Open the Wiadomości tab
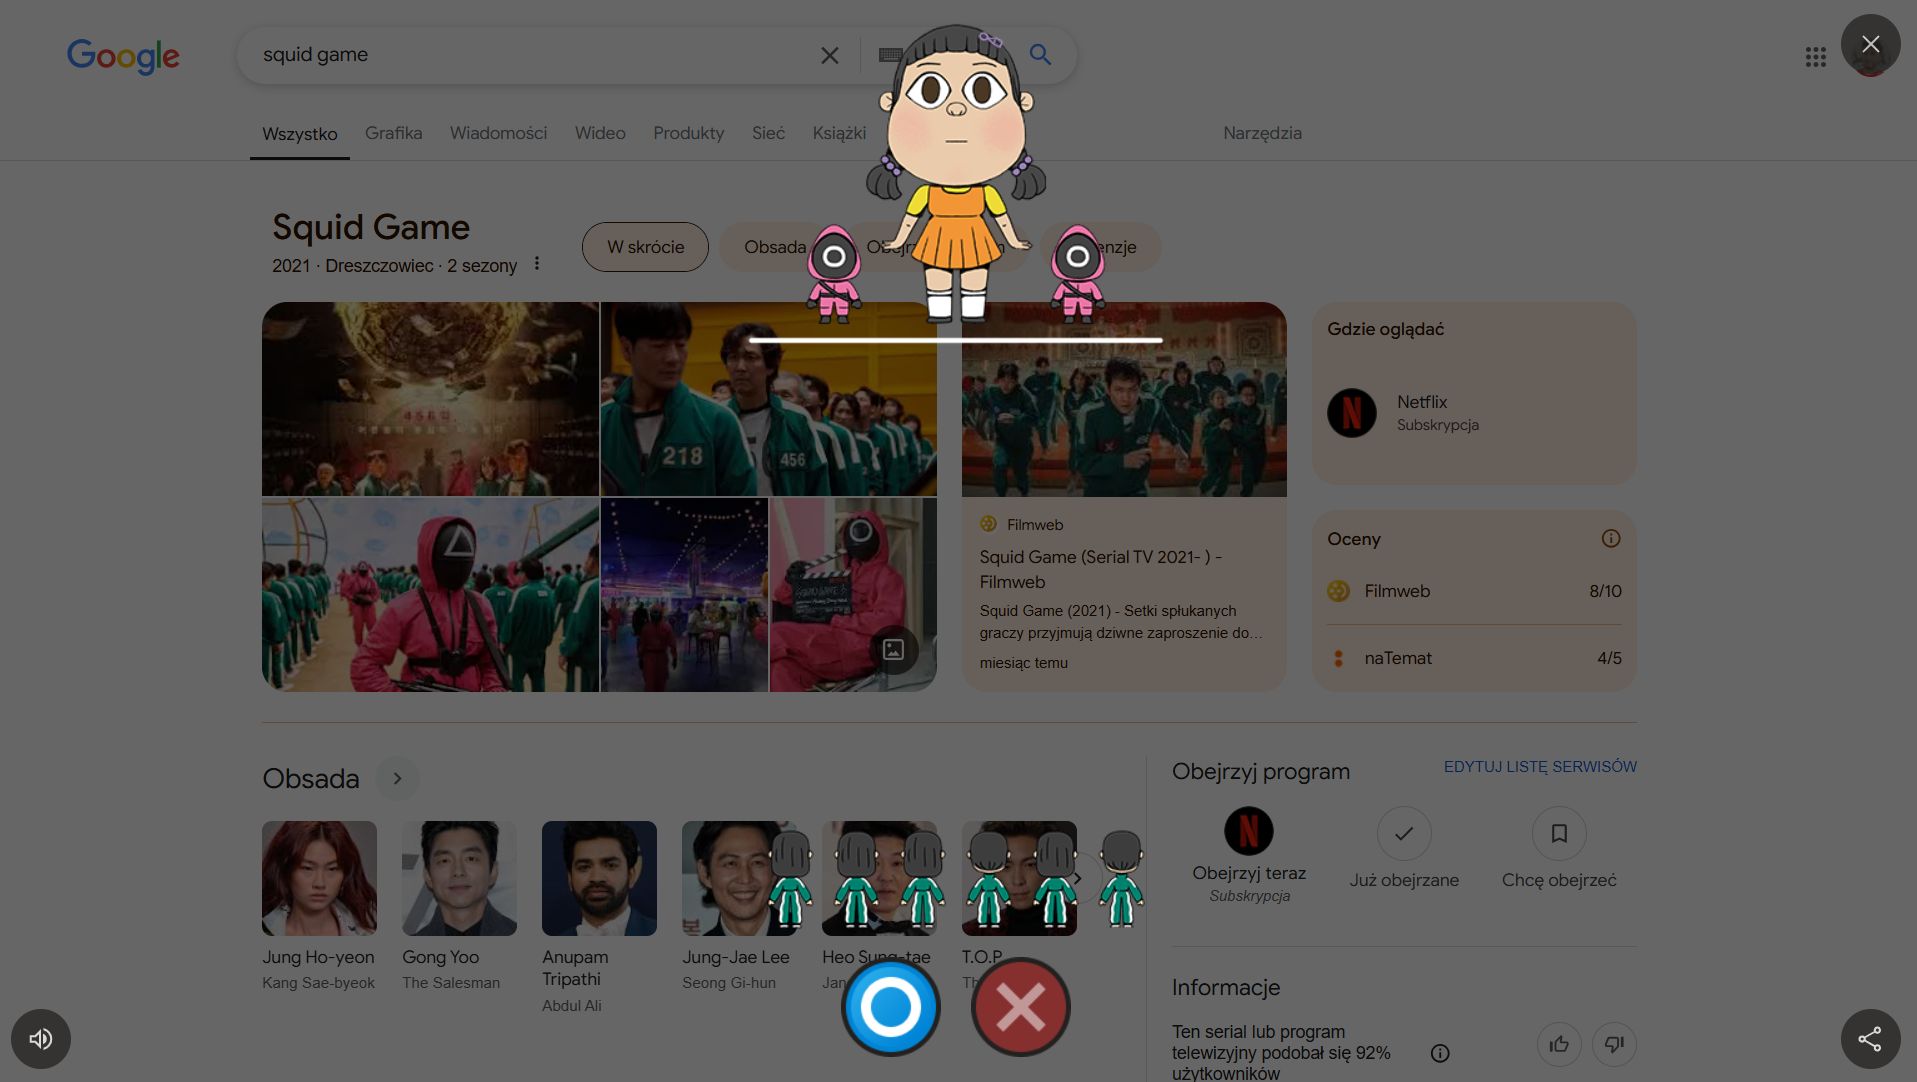The height and width of the screenshot is (1082, 1917). click(x=498, y=133)
